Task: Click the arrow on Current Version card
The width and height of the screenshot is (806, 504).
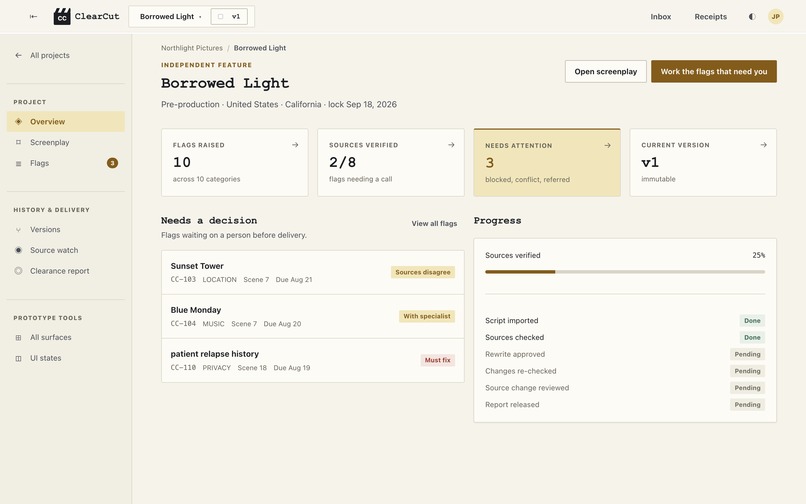Action: point(764,145)
